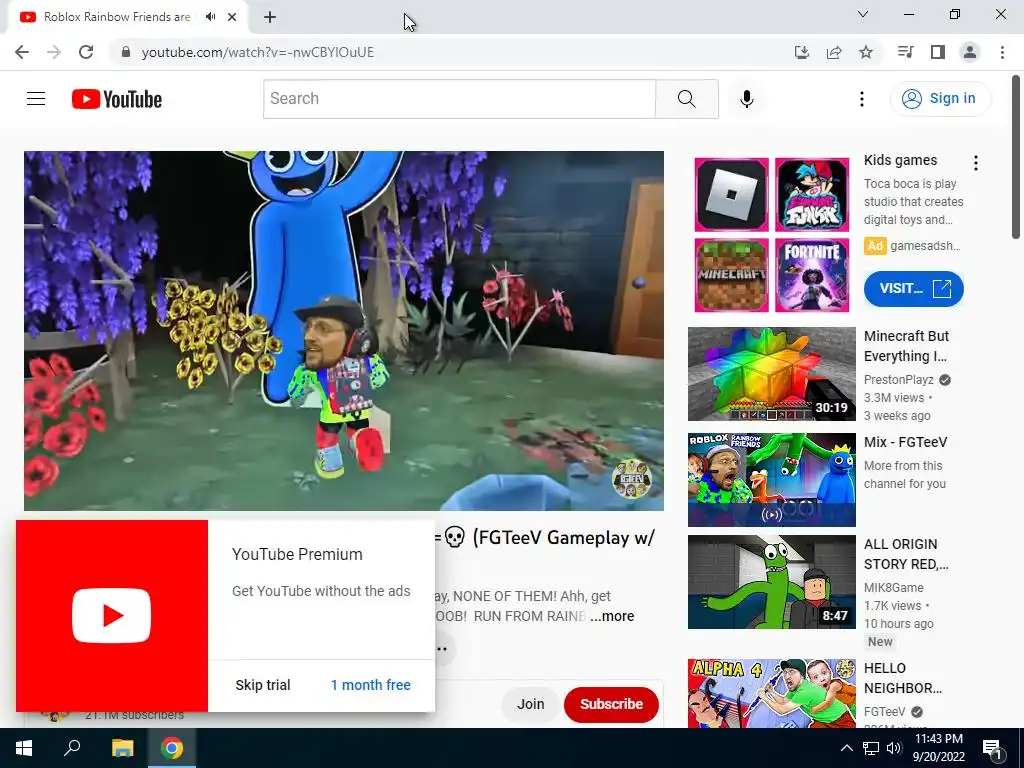The height and width of the screenshot is (768, 1024).
Task: Close the Roblox Rainbow Friends tab
Action: coord(232,17)
